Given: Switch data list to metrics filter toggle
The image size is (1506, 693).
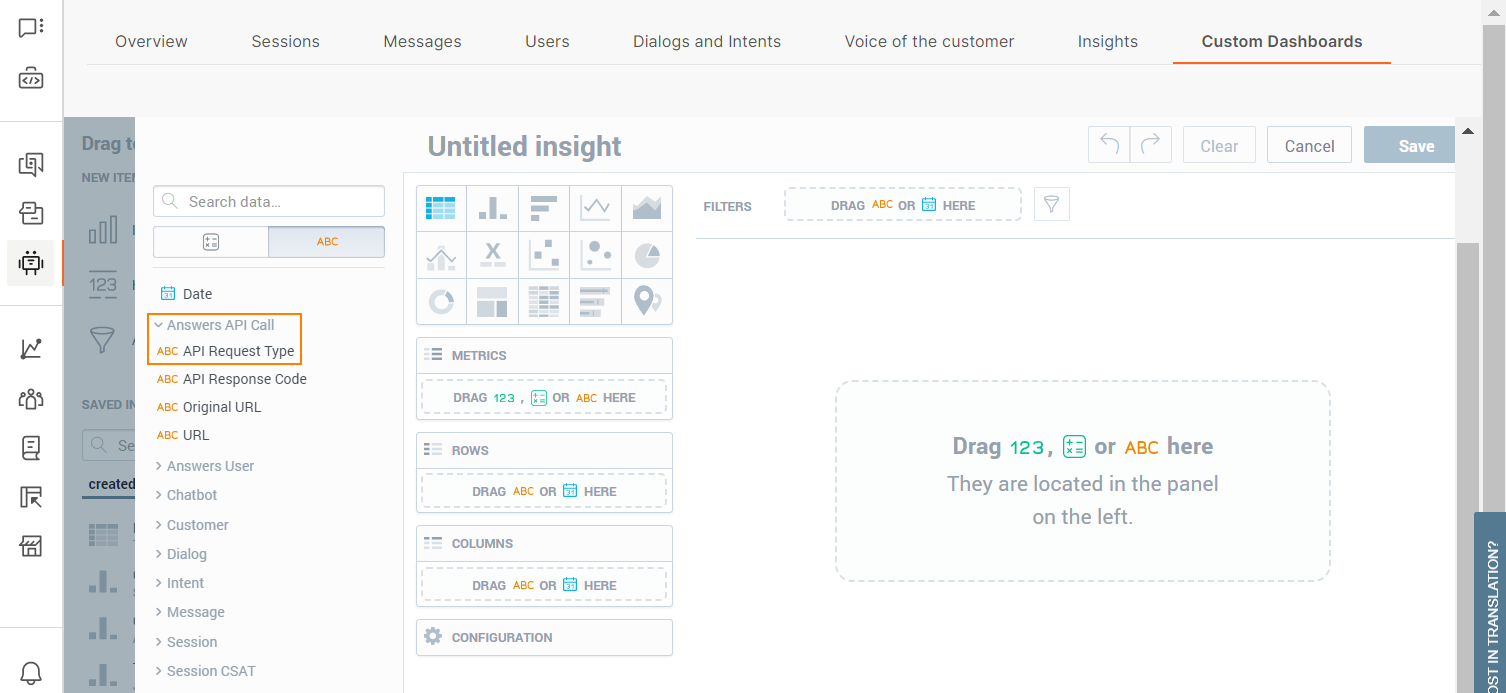Looking at the screenshot, I should tap(210, 242).
